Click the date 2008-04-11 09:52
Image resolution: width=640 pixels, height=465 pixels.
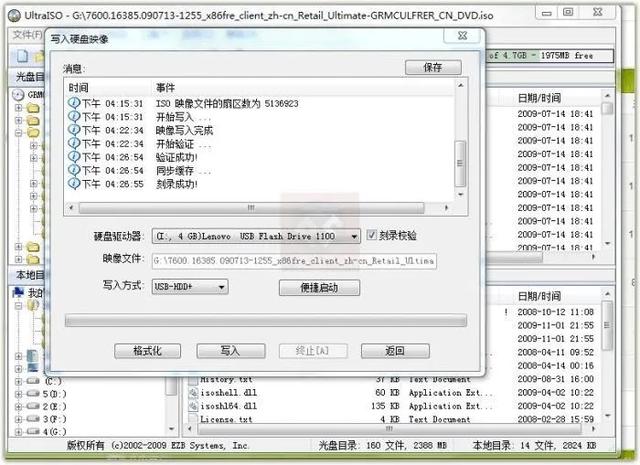[556, 352]
